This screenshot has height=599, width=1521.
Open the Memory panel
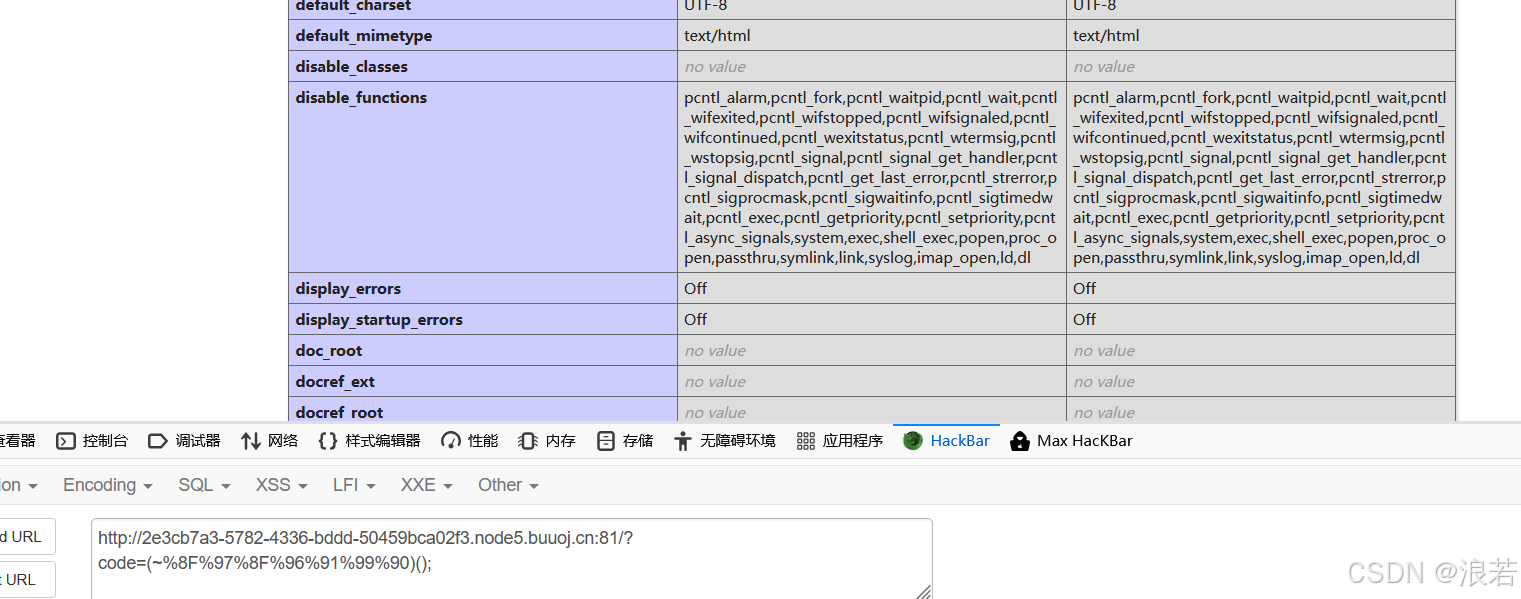pyautogui.click(x=546, y=440)
